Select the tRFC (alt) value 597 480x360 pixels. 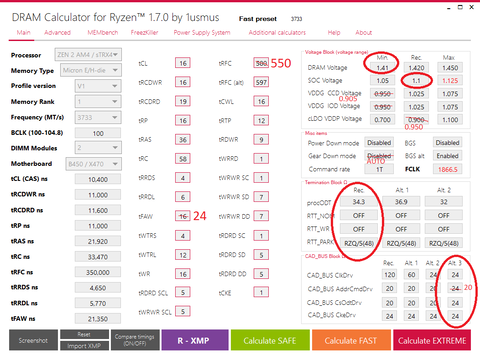click(x=261, y=82)
